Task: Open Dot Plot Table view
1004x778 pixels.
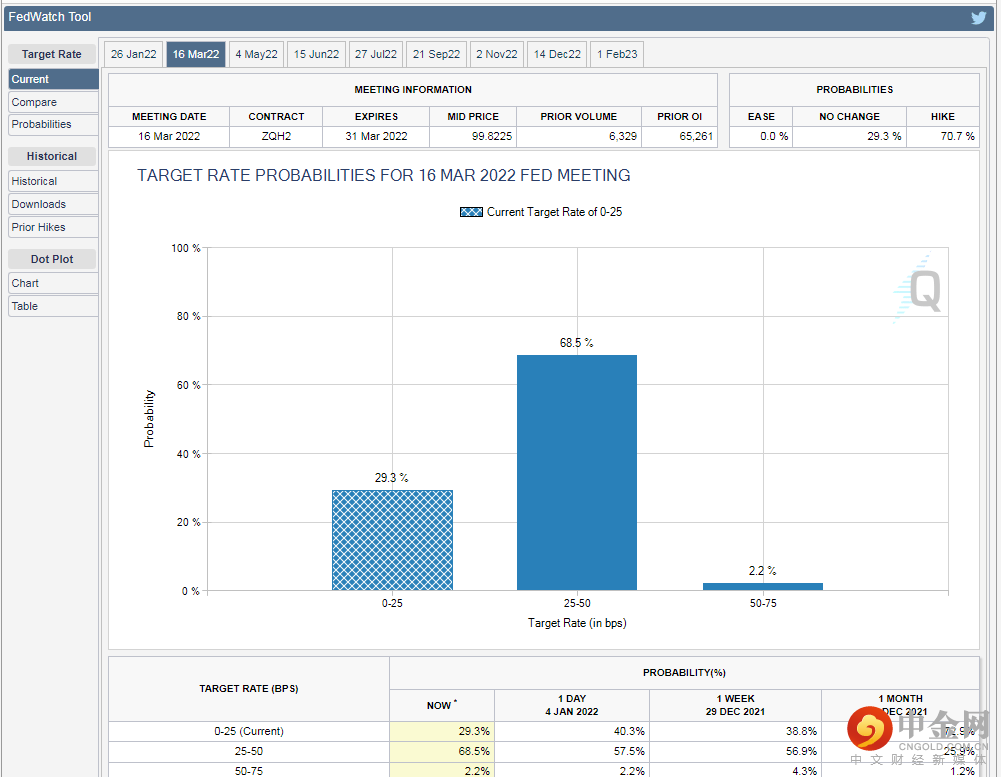Action: coord(52,306)
